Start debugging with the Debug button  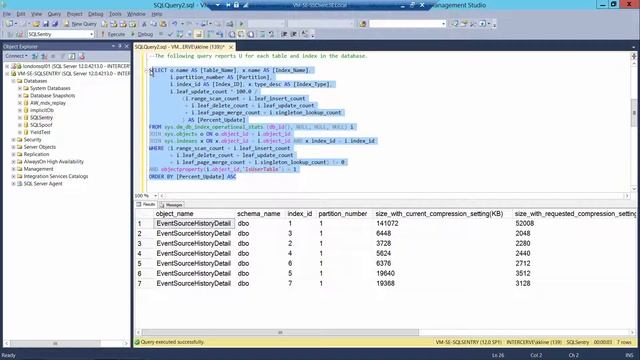click(142, 34)
